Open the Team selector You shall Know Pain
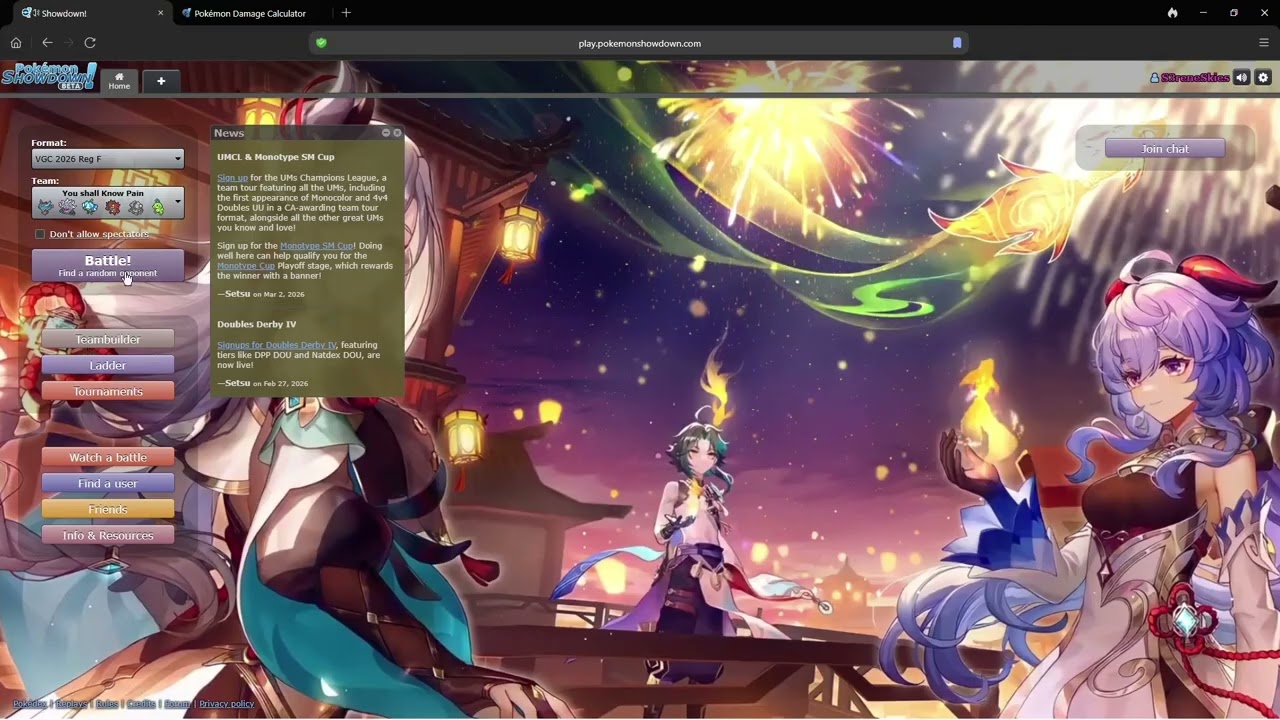Screen dimensions: 1280x720 [108, 202]
